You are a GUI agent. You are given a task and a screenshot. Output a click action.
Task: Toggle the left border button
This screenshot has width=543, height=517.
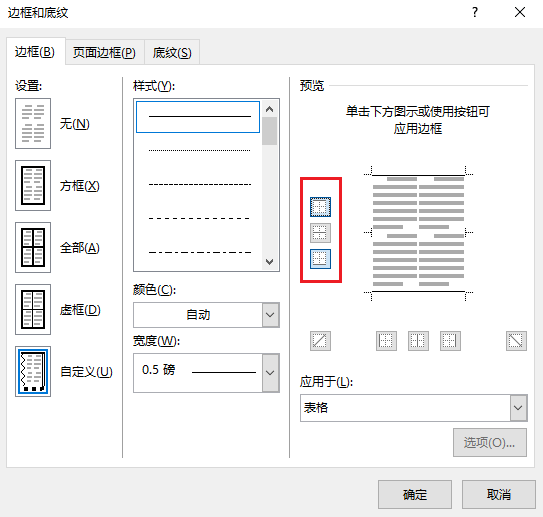[x=386, y=341]
